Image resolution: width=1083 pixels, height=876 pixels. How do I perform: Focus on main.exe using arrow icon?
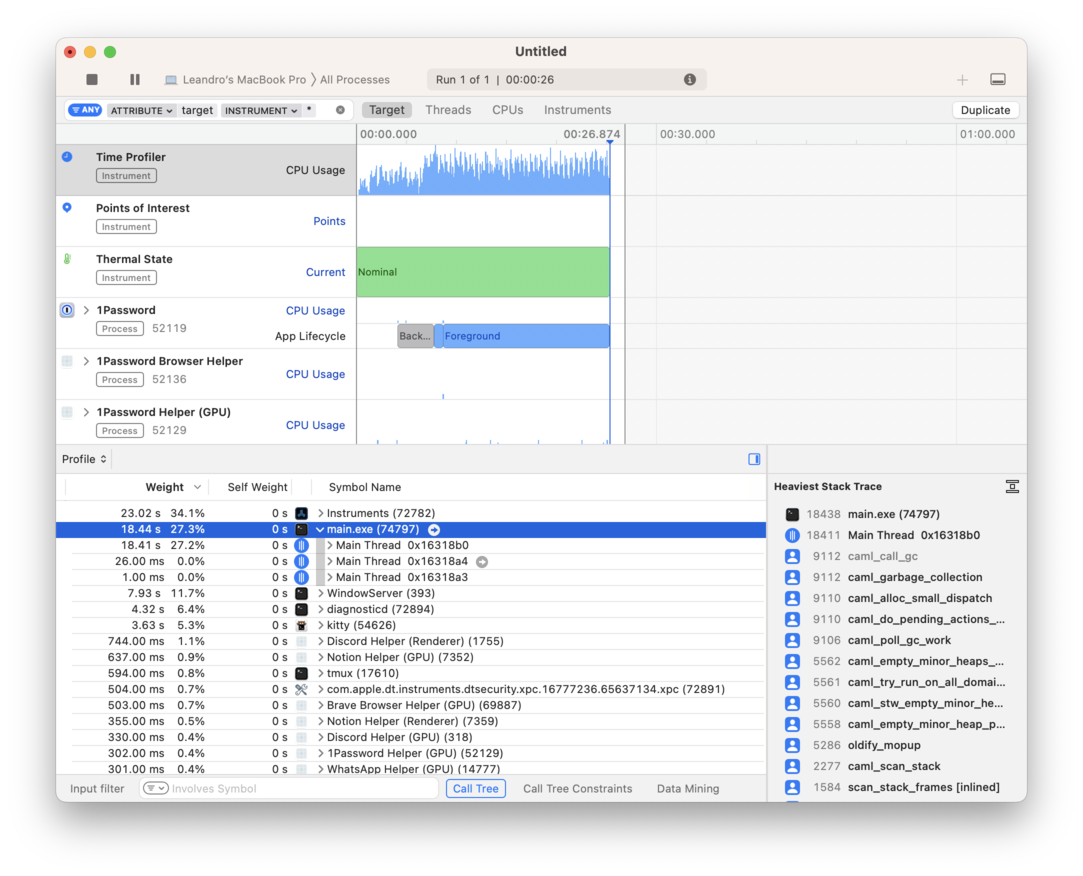[x=434, y=530]
